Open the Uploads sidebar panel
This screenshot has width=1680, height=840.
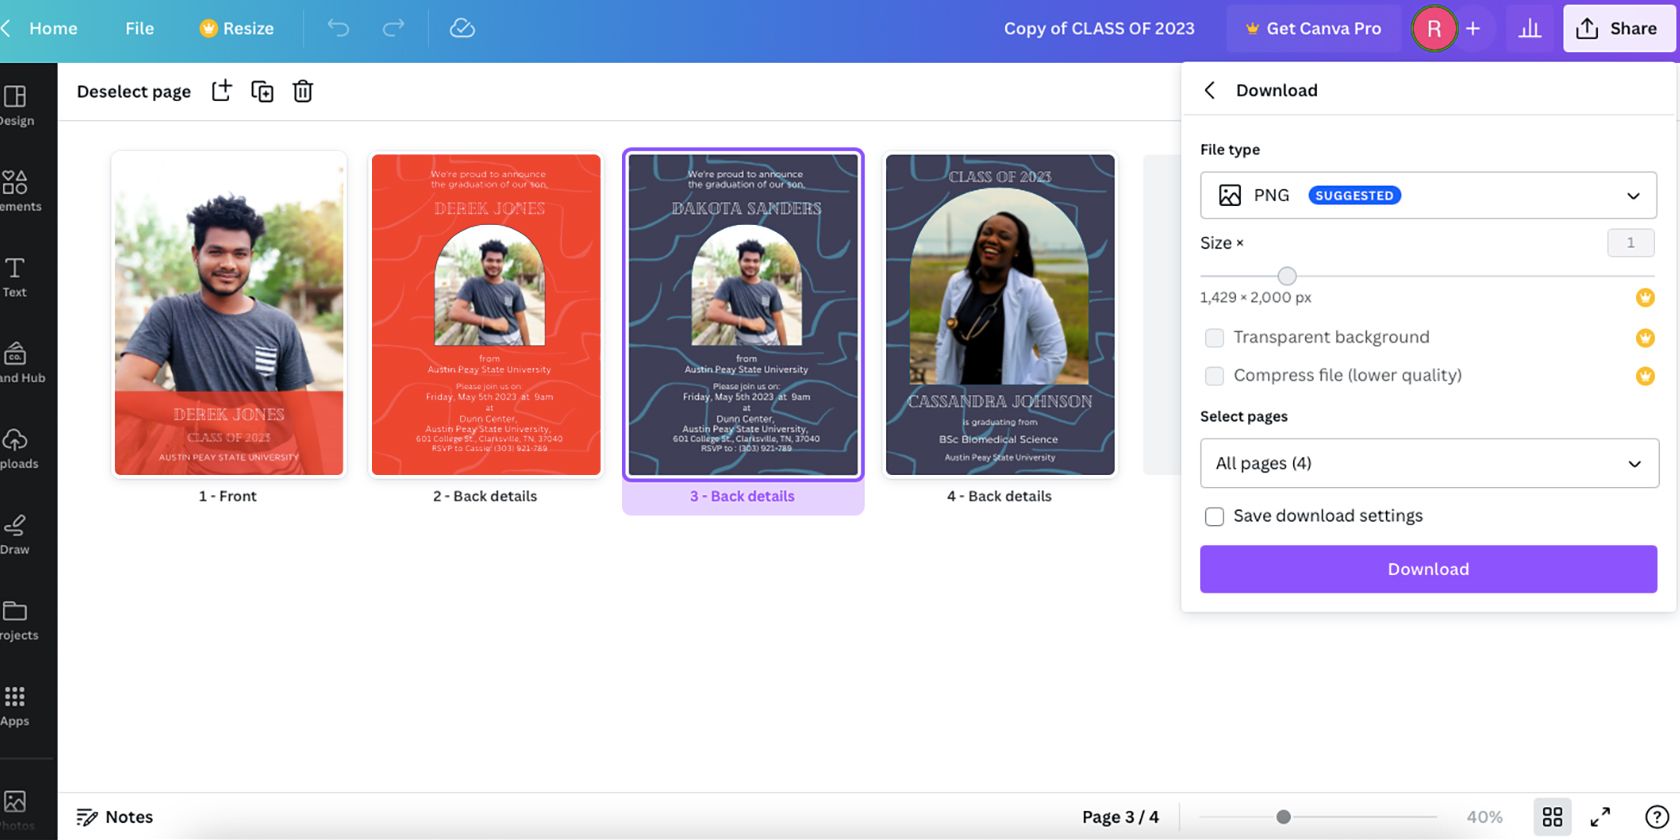click(x=17, y=449)
